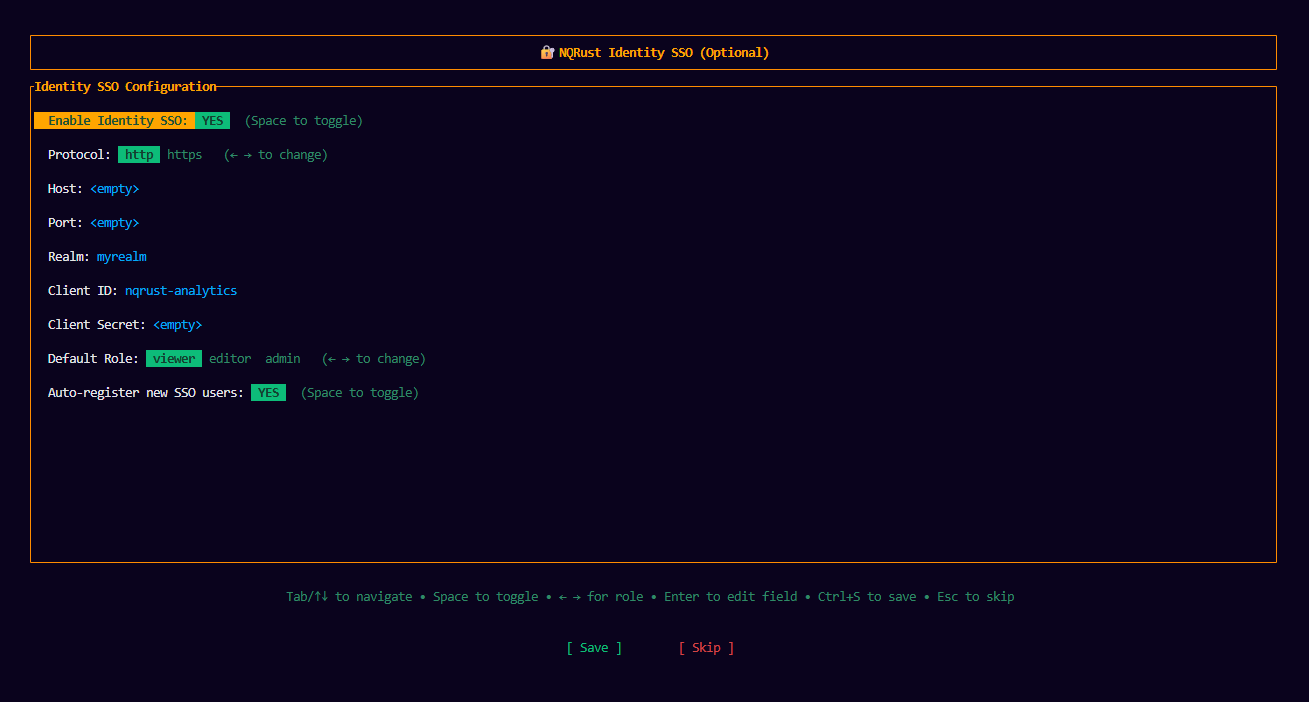Click the Tab/↑↓ to navigate hint
The image size is (1309, 702).
tap(349, 597)
